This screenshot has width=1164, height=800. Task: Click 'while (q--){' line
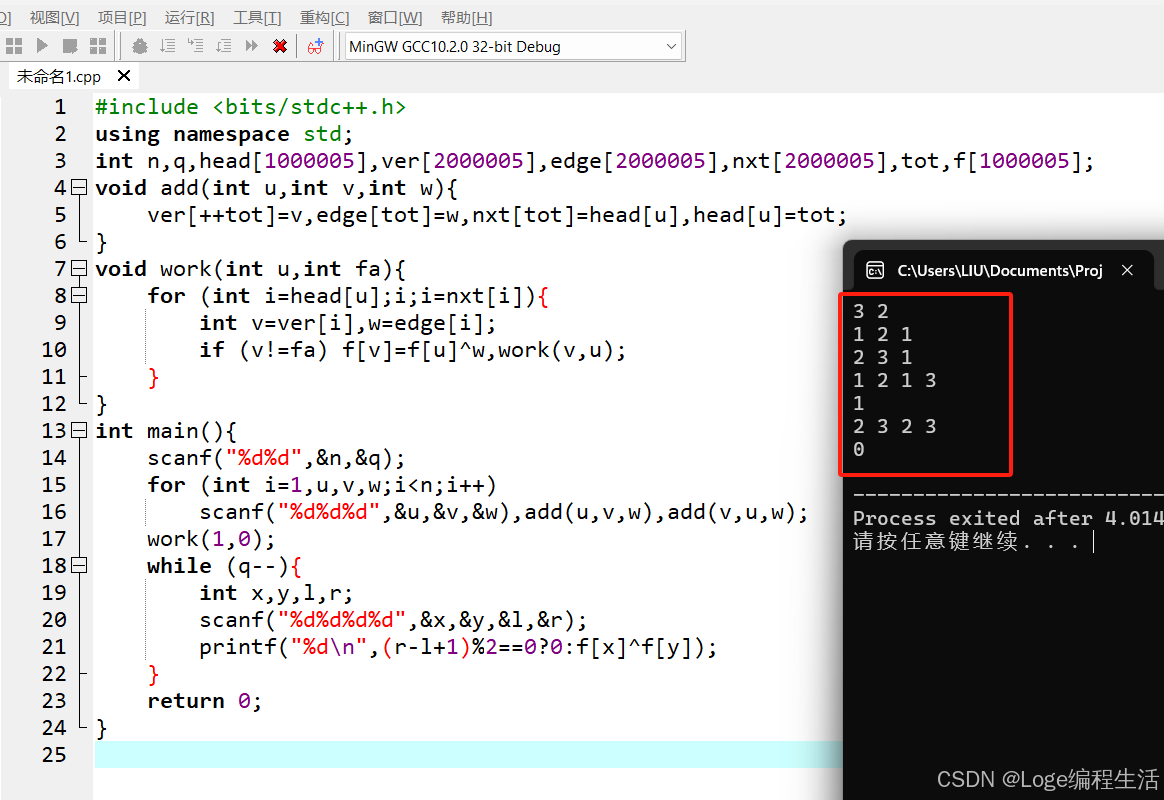pyautogui.click(x=224, y=565)
